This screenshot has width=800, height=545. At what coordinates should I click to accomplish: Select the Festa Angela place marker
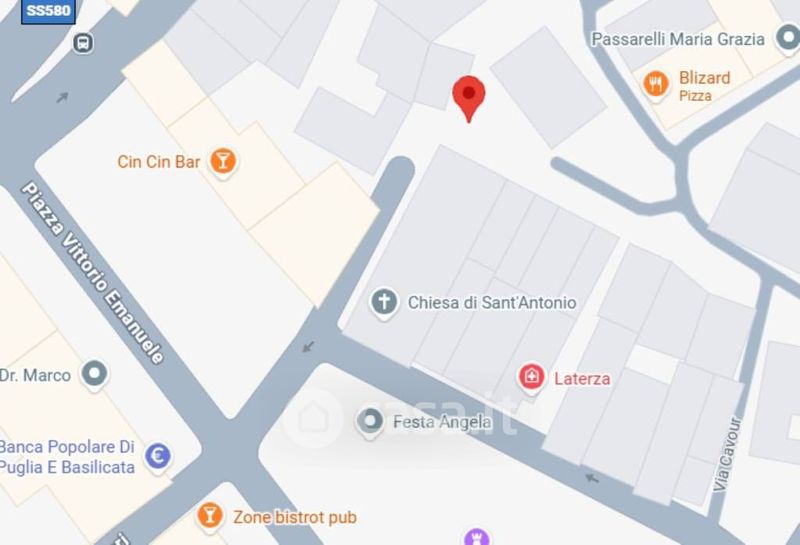click(x=370, y=422)
